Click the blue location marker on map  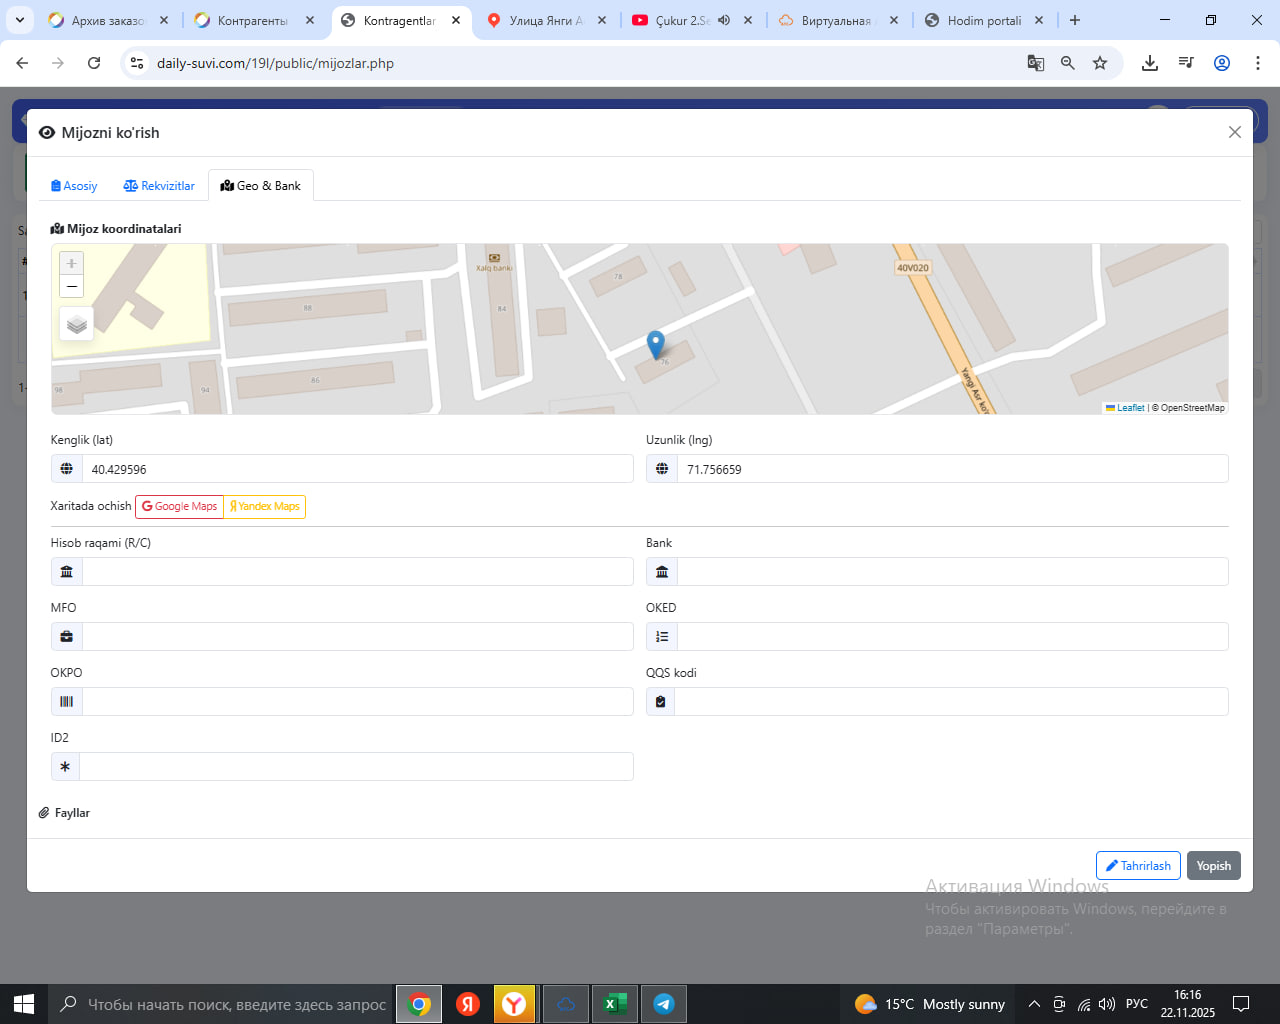656,344
